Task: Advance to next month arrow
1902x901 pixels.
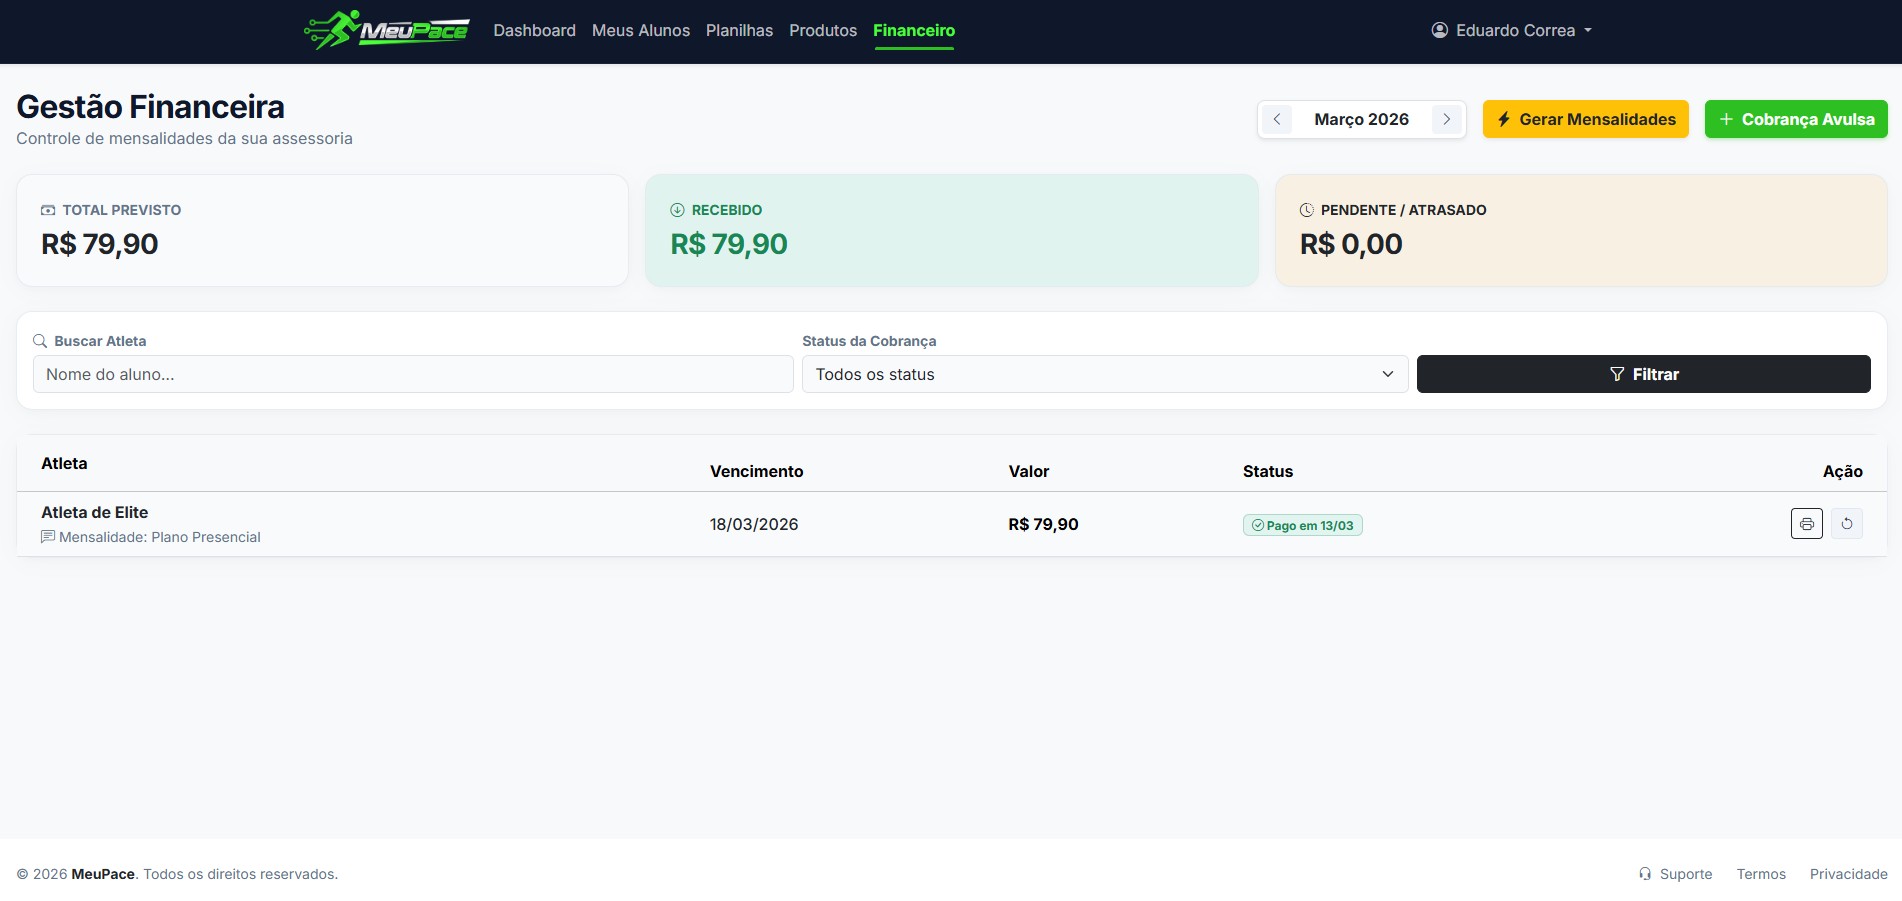Action: 1446,119
